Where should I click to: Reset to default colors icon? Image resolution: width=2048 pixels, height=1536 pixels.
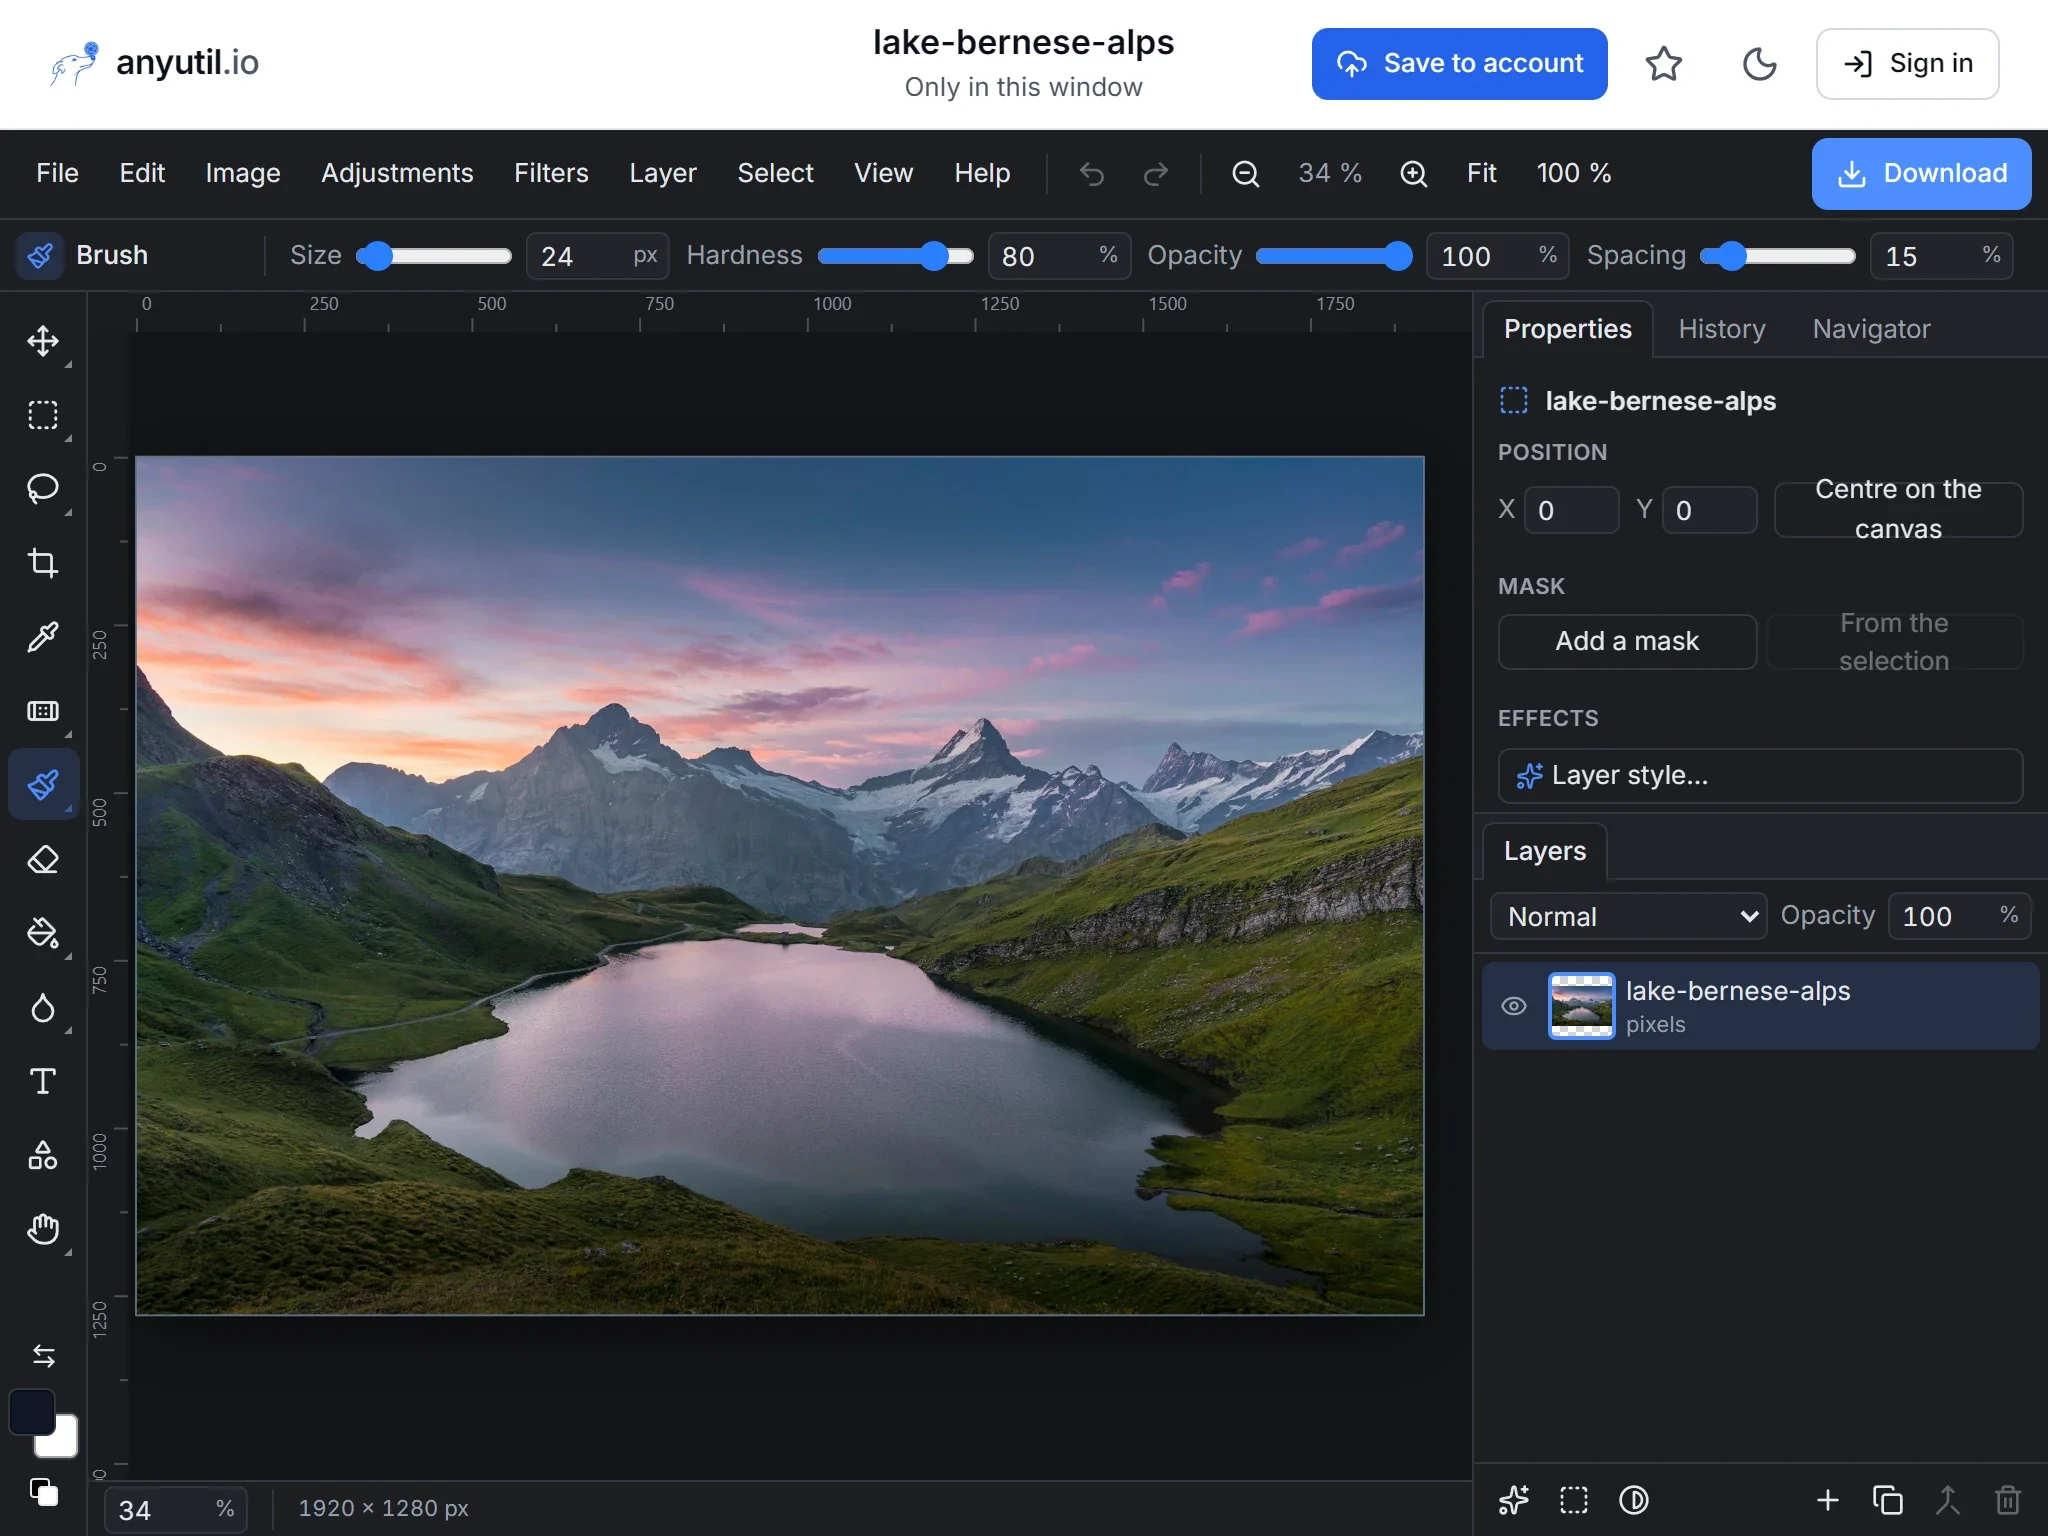tap(43, 1493)
